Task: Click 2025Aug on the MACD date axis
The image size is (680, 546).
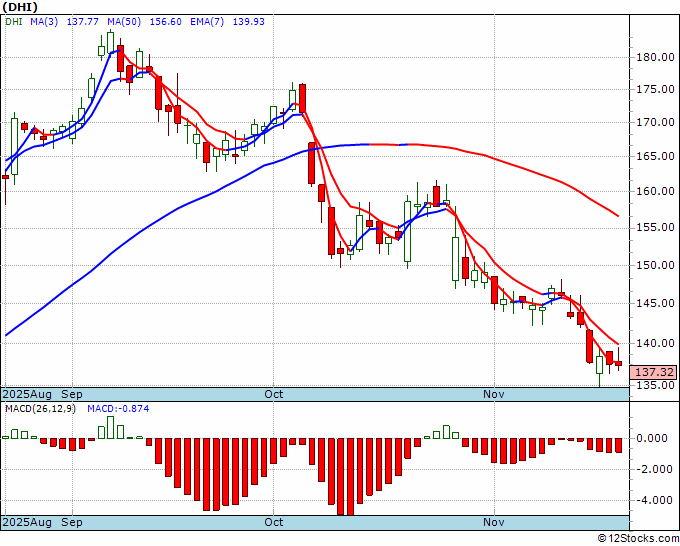Action: [27, 522]
